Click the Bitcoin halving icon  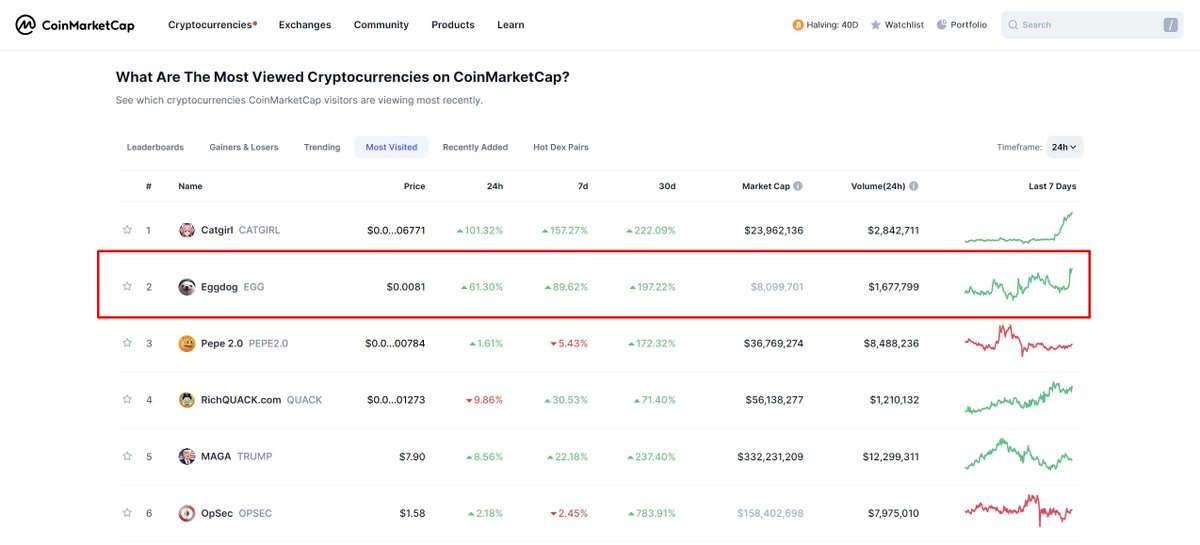pyautogui.click(x=798, y=25)
